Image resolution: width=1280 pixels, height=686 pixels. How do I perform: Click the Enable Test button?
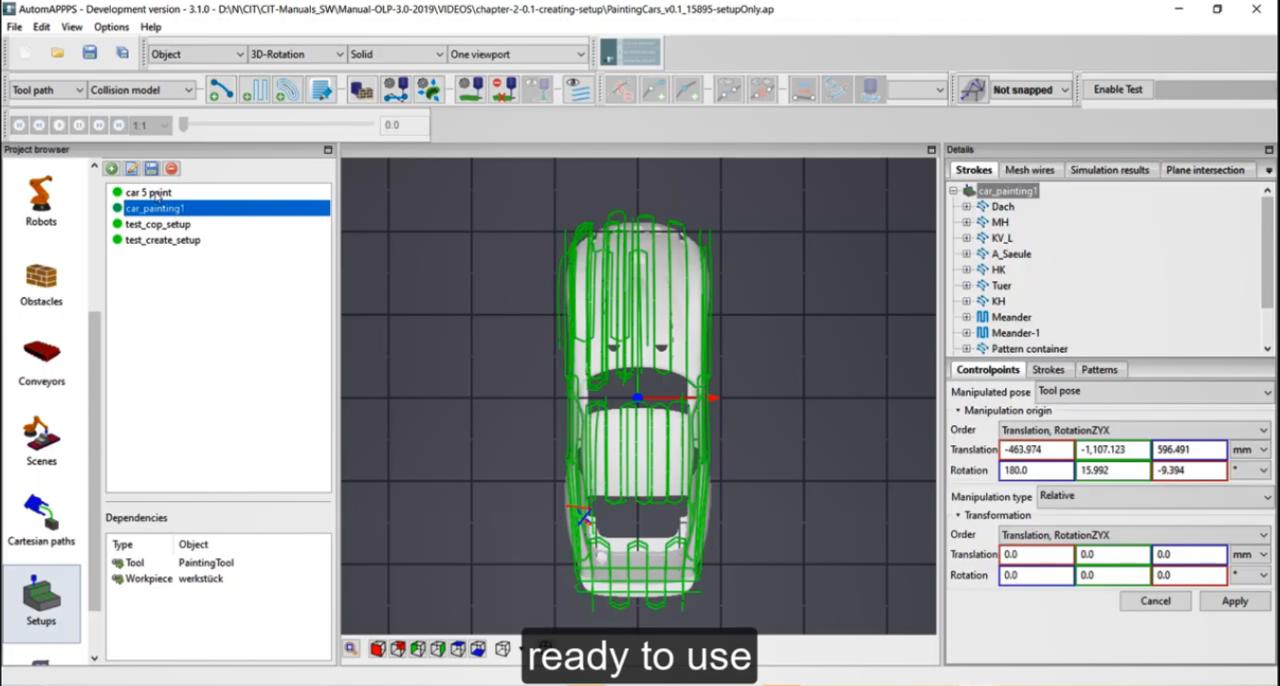(x=1117, y=89)
